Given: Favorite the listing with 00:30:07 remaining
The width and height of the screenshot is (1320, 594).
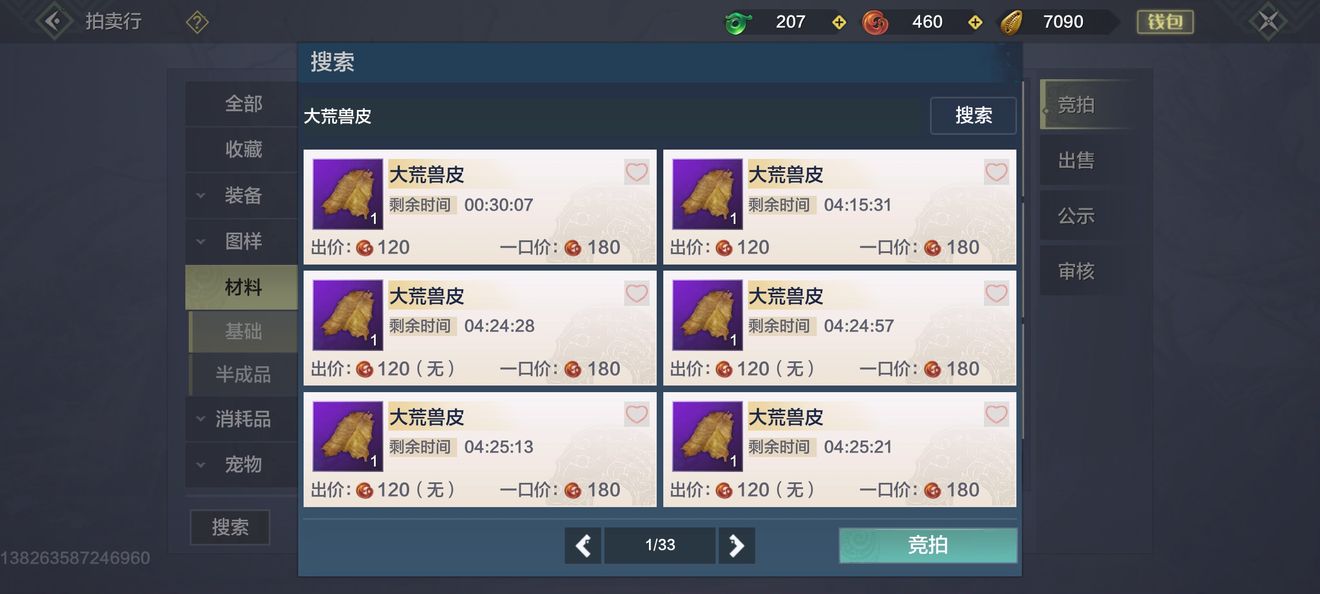Looking at the screenshot, I should point(637,172).
